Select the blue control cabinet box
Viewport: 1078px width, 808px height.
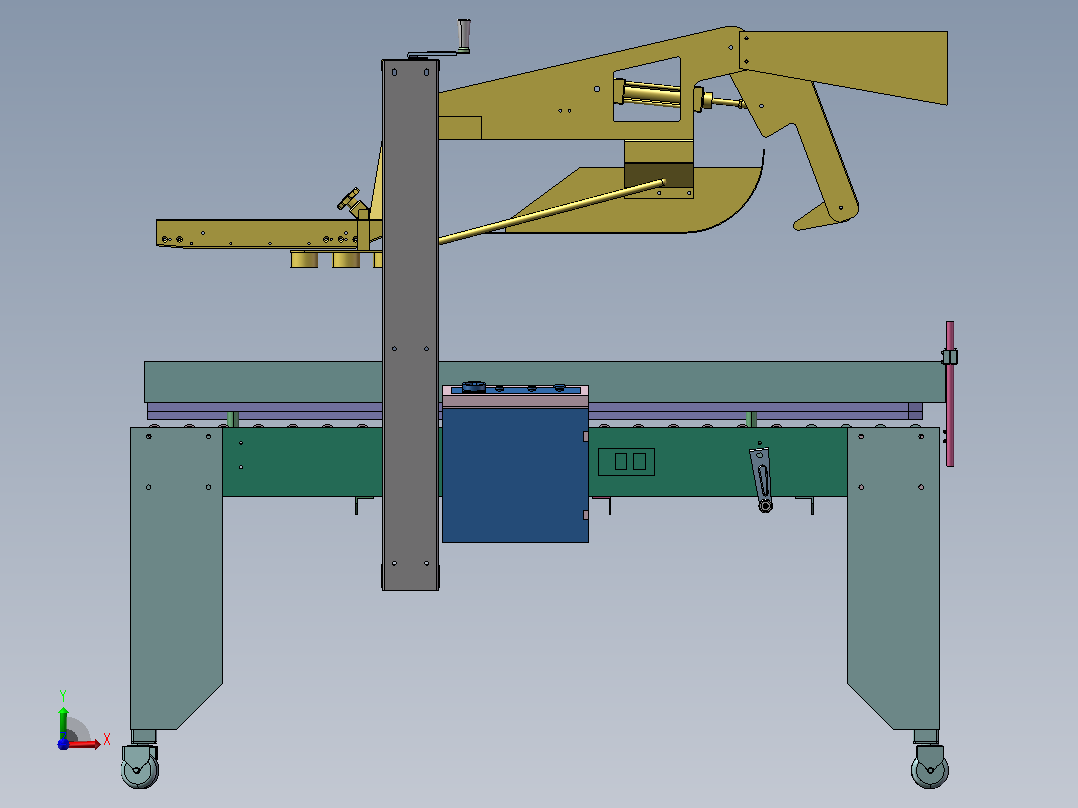point(515,475)
